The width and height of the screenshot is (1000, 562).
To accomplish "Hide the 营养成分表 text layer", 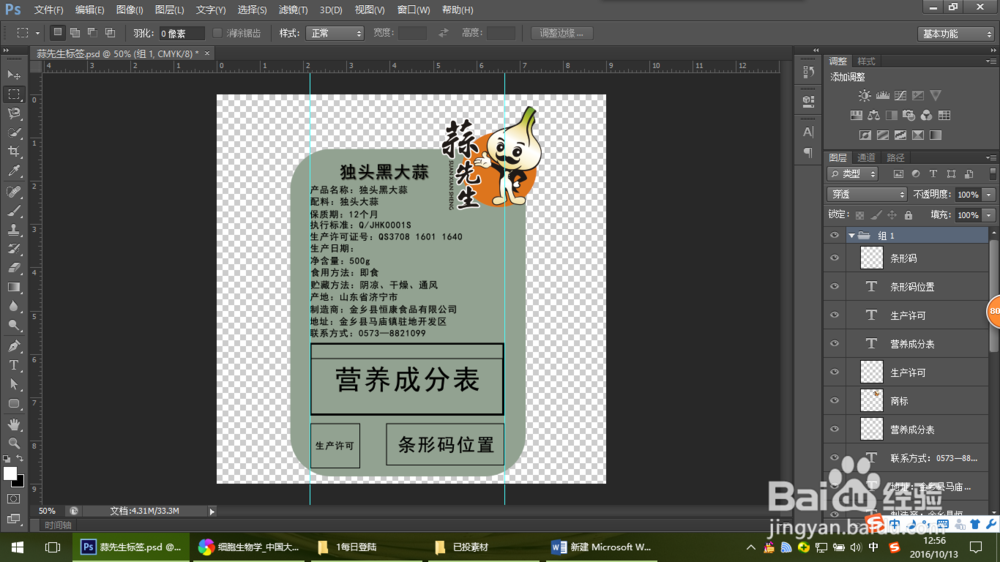I will 834,343.
